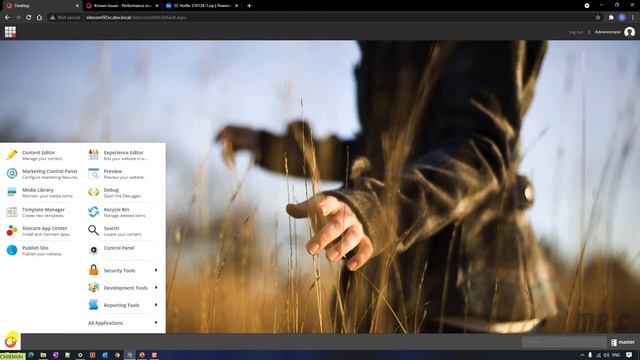Screen dimensions: 640x360
Task: Click the Log out link
Action: pyautogui.click(x=576, y=32)
